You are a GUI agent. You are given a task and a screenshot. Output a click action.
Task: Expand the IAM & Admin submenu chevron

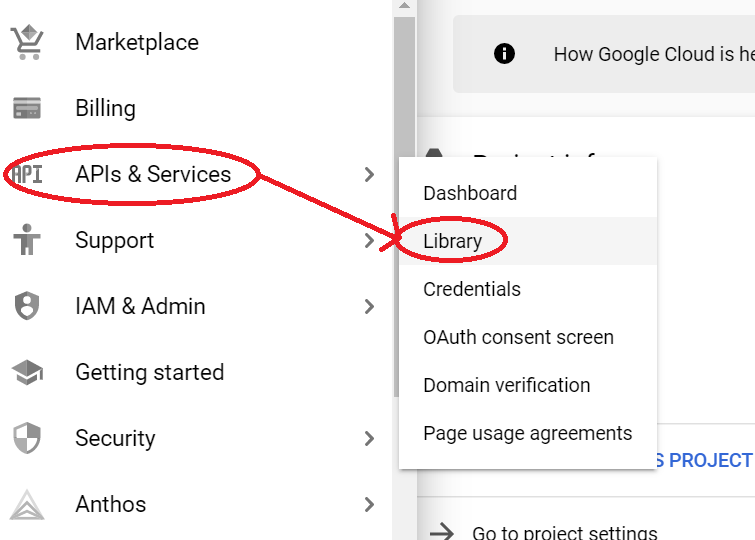[x=369, y=306]
